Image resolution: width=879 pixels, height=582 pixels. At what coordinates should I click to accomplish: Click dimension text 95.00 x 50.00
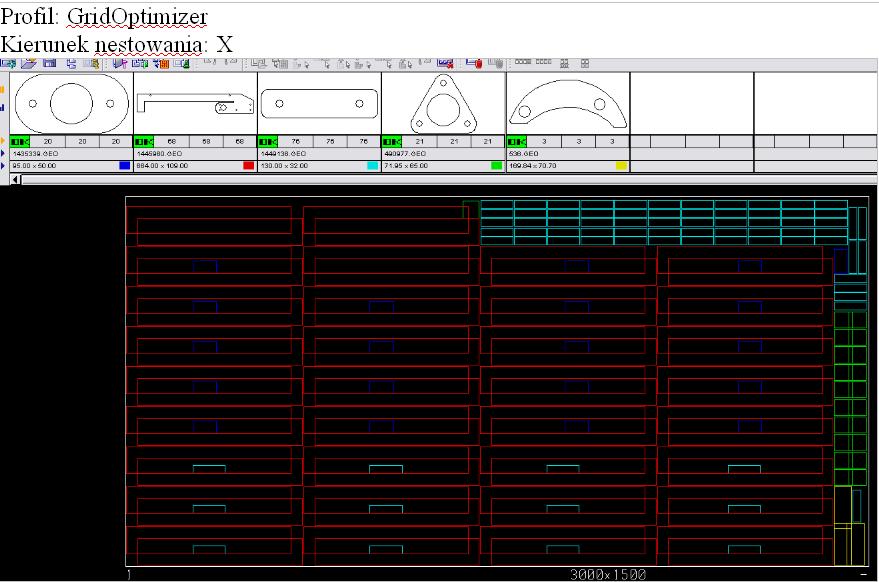pyautogui.click(x=34, y=166)
